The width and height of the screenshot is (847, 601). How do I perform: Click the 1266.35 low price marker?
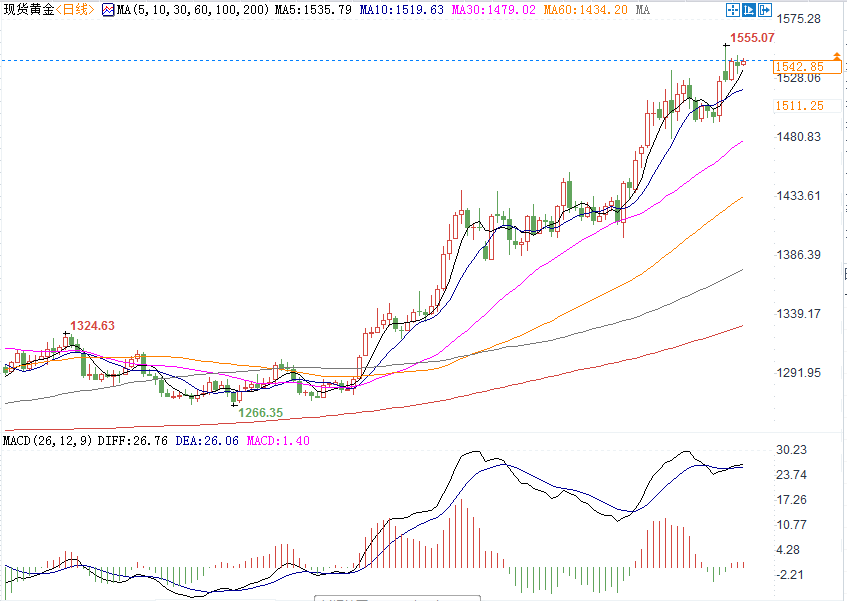(260, 413)
